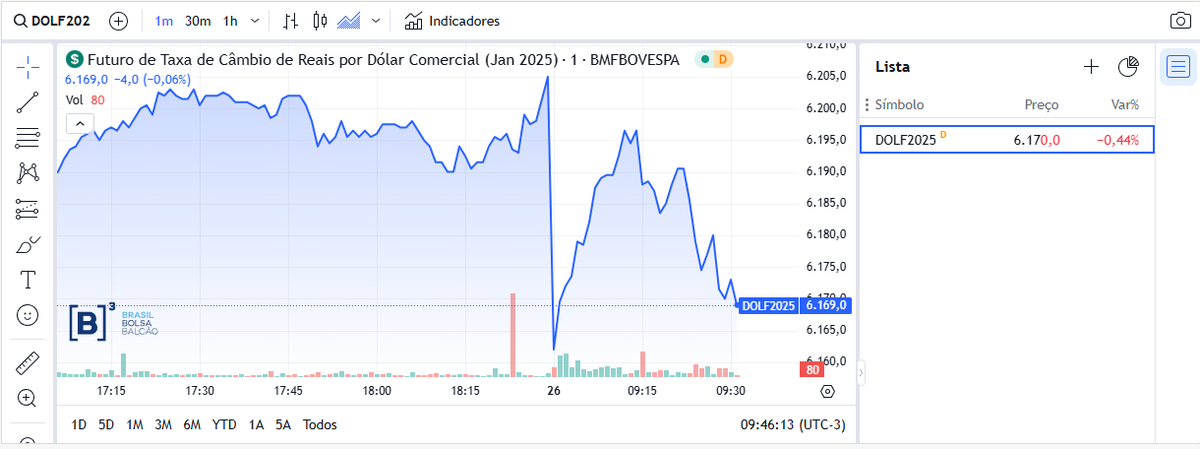Set range to 1D

tap(79, 425)
